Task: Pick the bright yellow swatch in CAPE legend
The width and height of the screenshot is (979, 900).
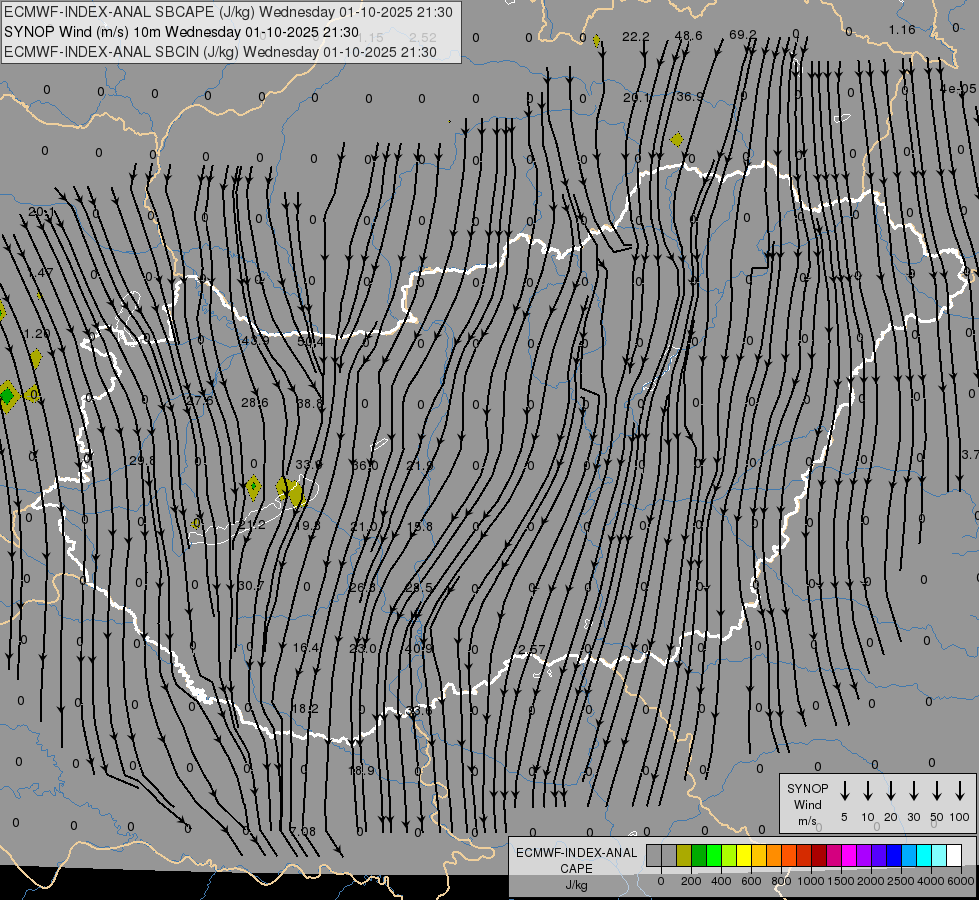Action: click(x=744, y=855)
